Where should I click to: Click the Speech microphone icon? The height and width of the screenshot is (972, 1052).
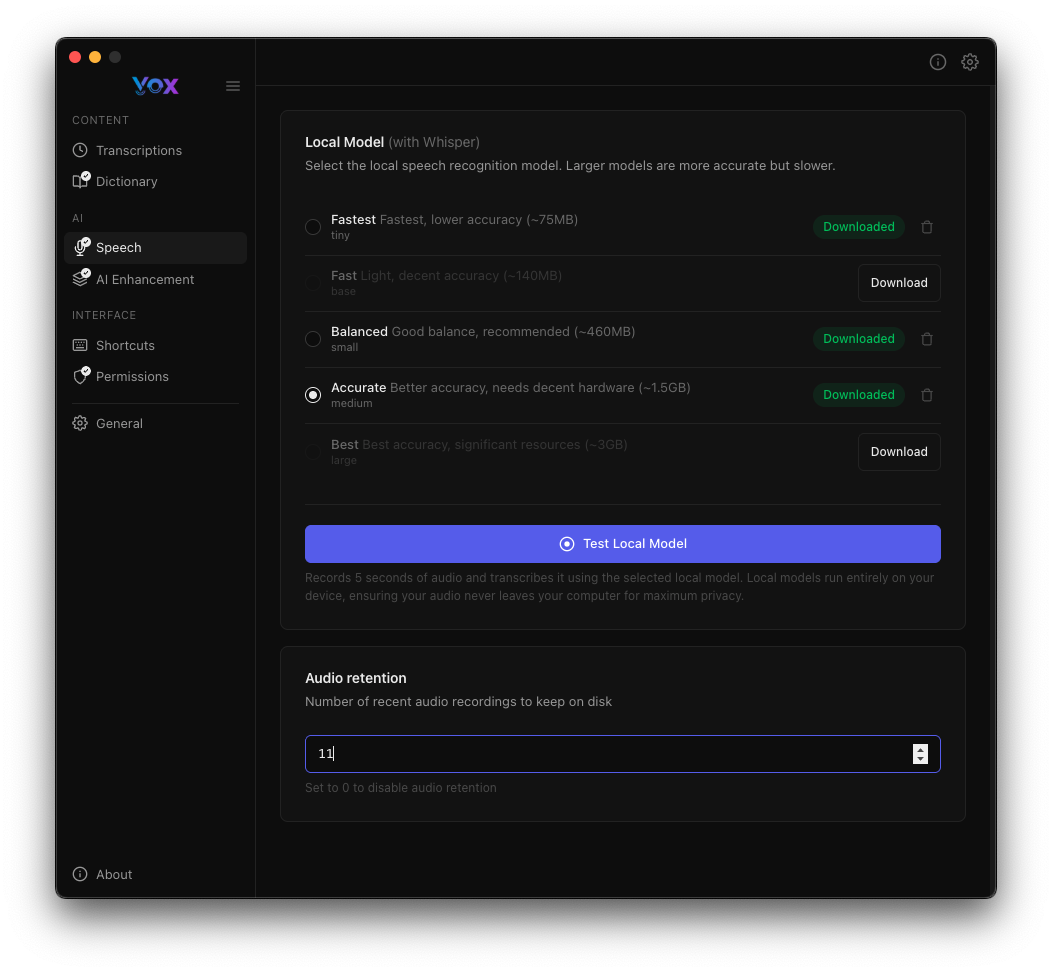(80, 247)
